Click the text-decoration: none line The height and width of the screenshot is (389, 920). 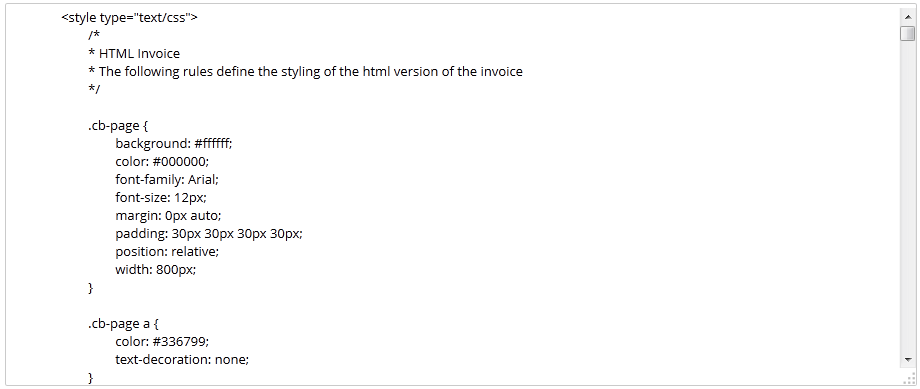182,360
